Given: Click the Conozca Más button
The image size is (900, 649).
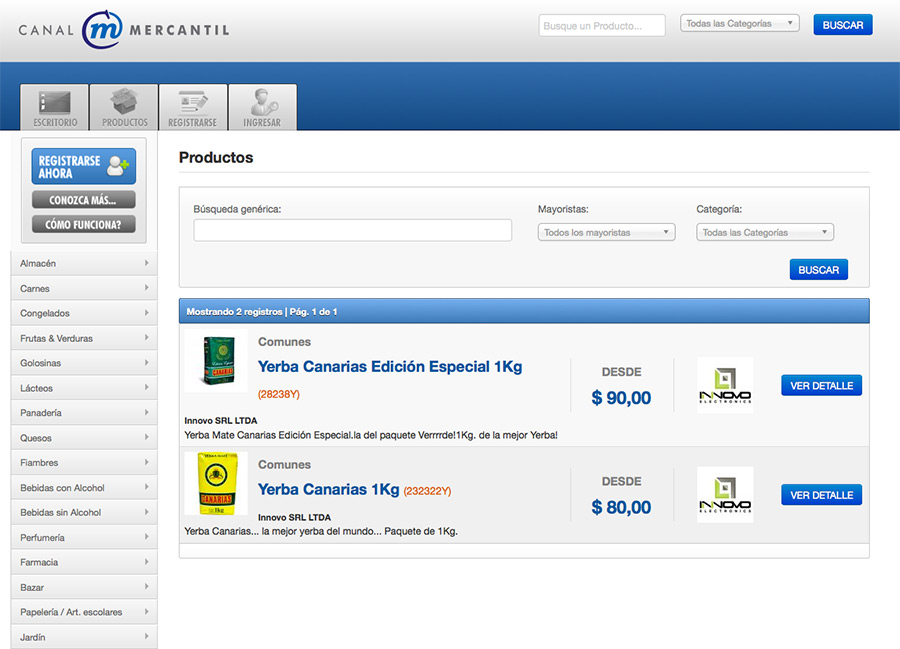Looking at the screenshot, I should coord(84,200).
